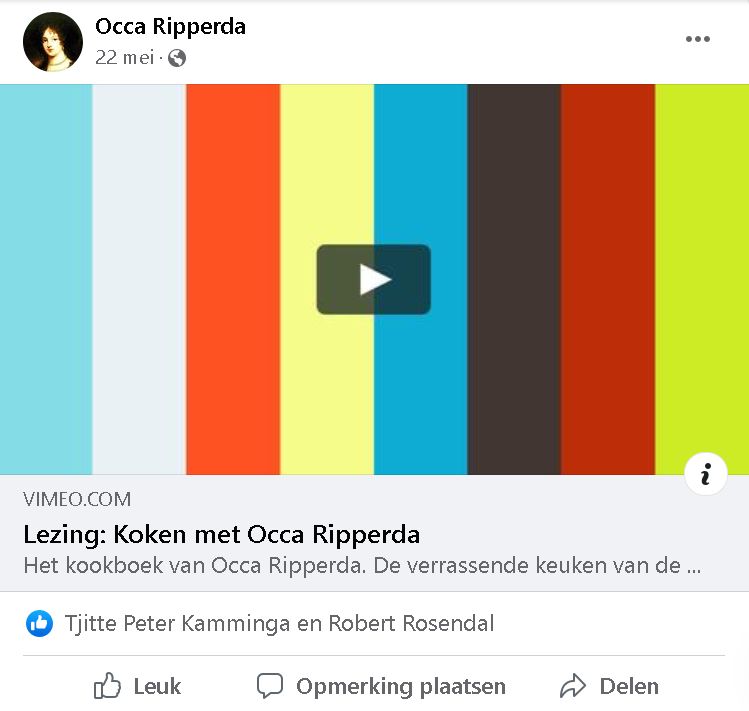Open the 22 mei post timestamp
The height and width of the screenshot is (711, 749).
click(x=125, y=58)
